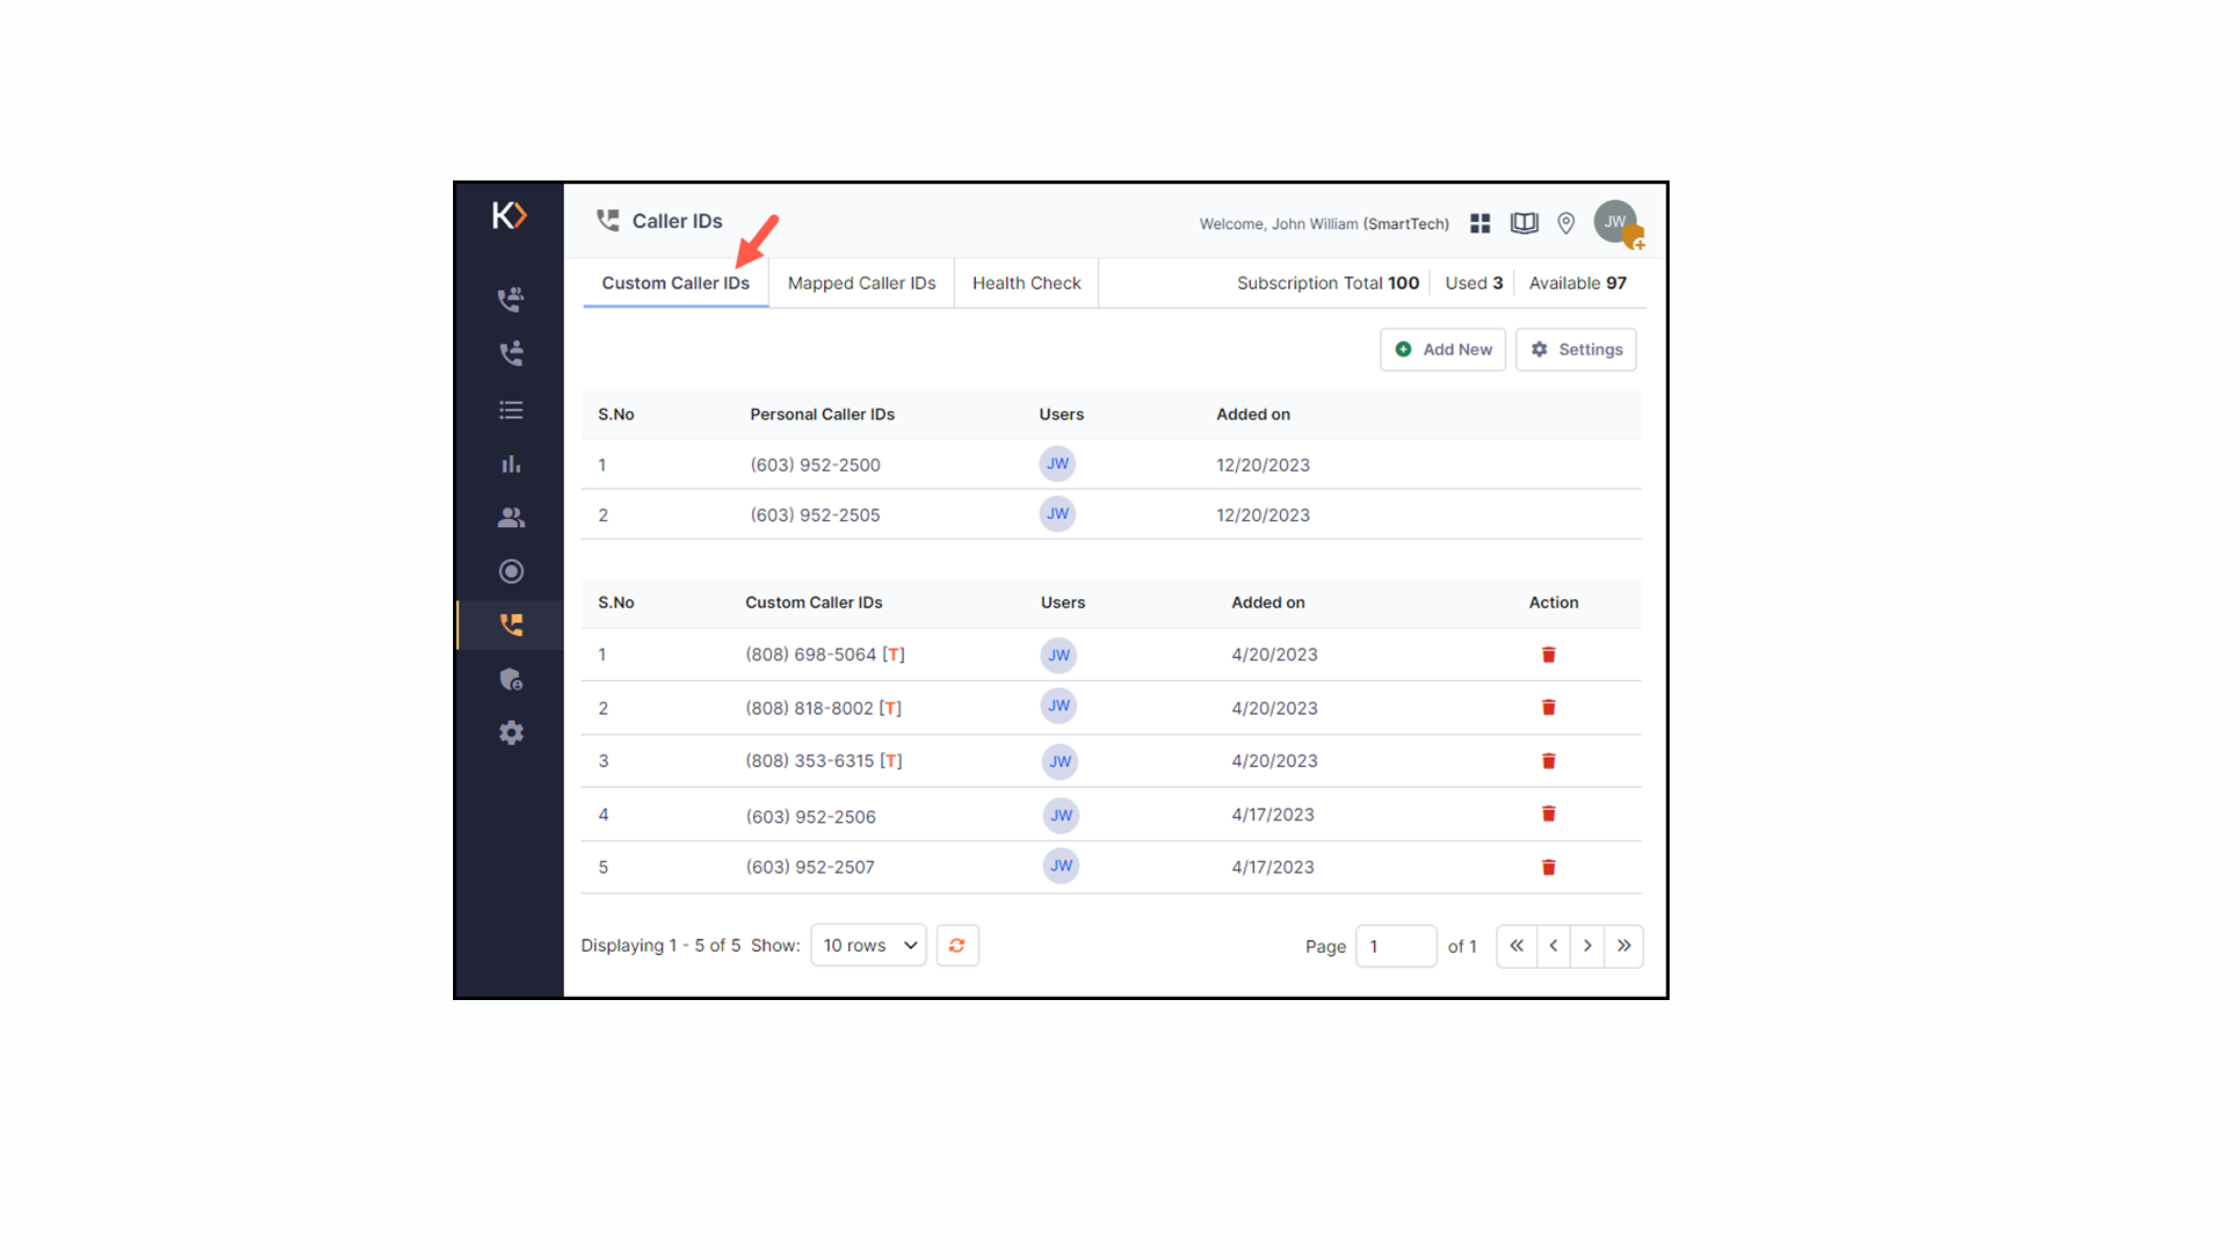Open the caller ID Settings button

[1576, 350]
